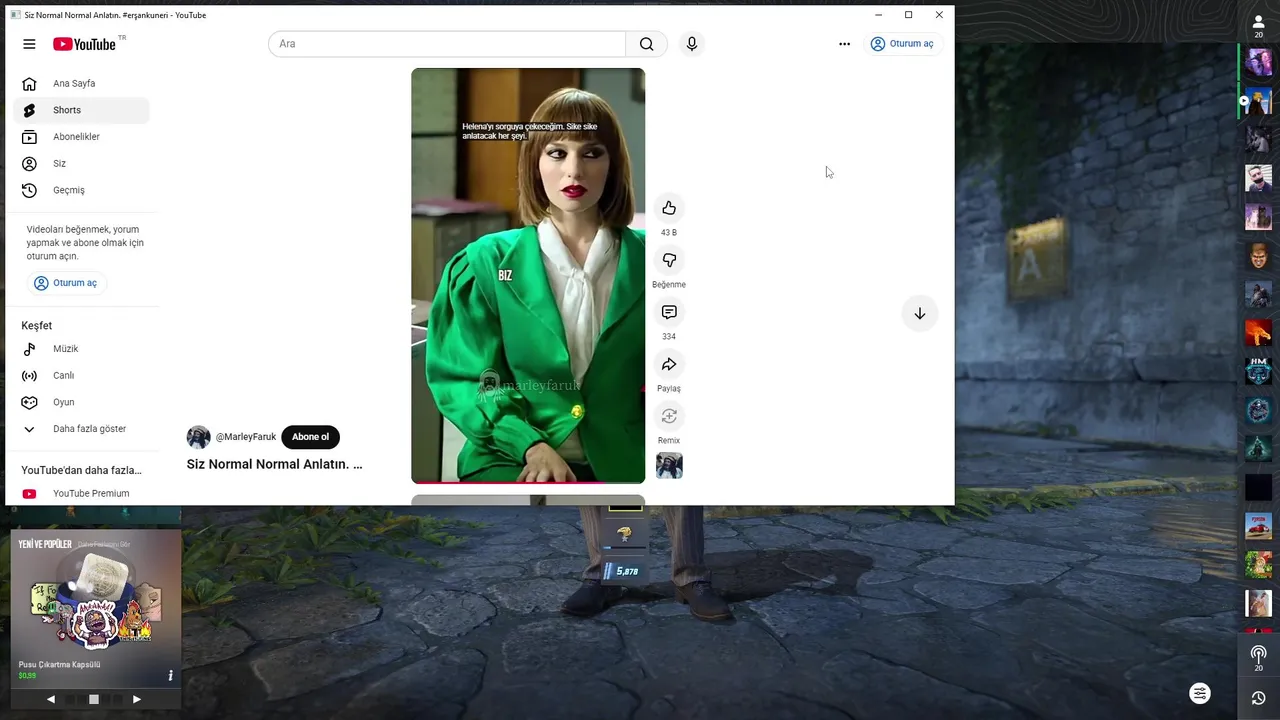Go to next short with down arrow
Viewport: 1280px width, 720px height.
click(x=920, y=313)
